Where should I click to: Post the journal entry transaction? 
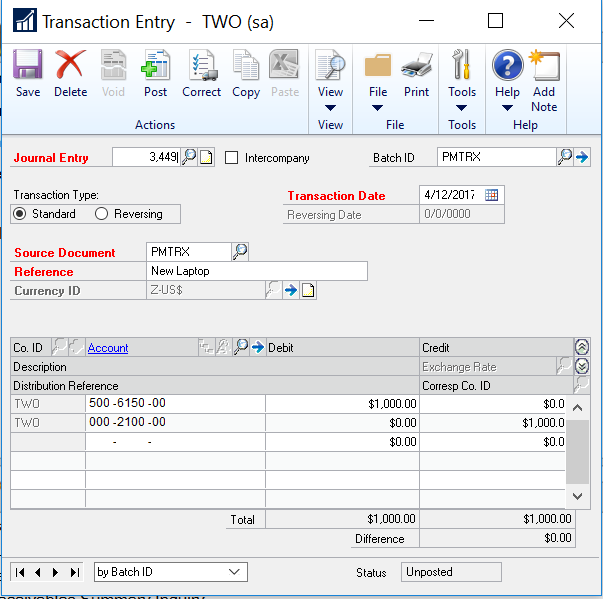(155, 74)
